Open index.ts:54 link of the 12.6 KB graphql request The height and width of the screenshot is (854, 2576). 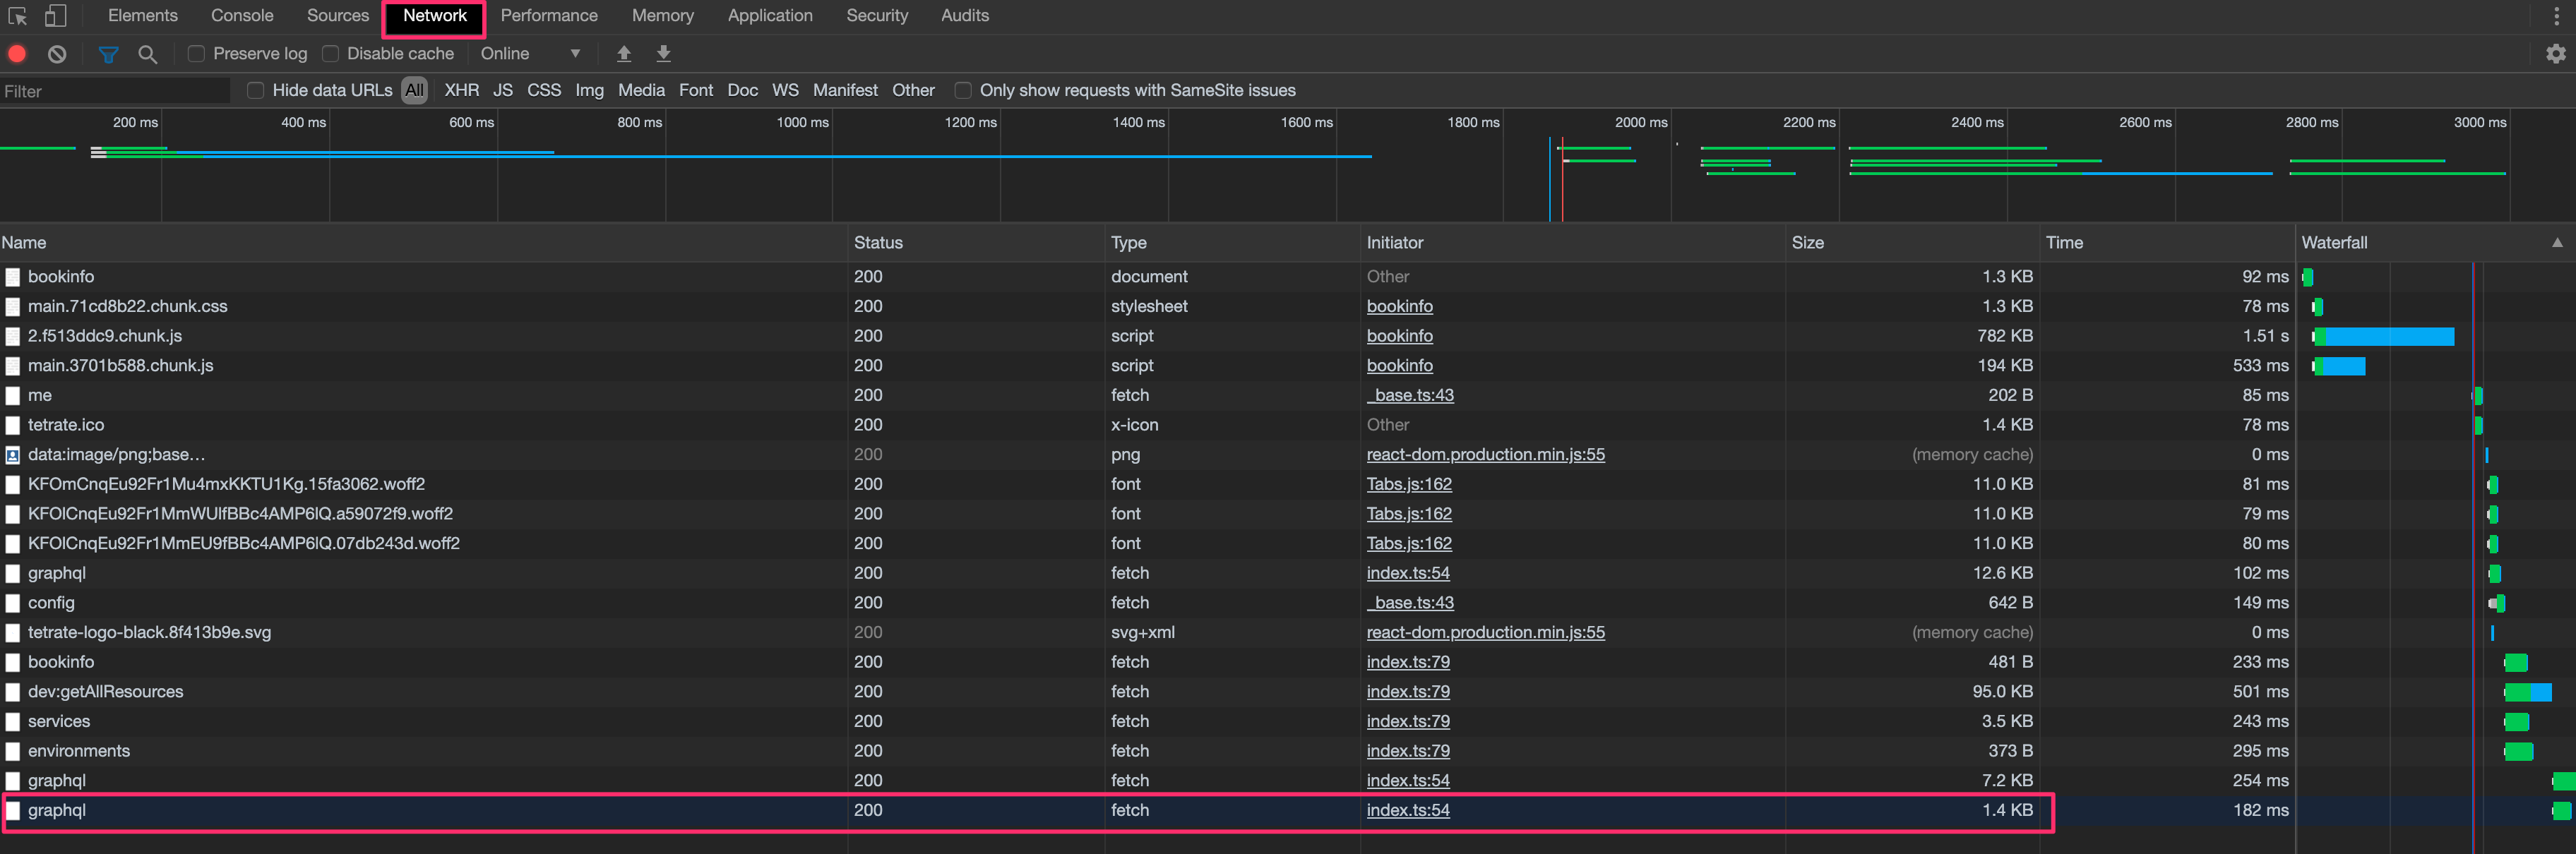click(x=1408, y=574)
